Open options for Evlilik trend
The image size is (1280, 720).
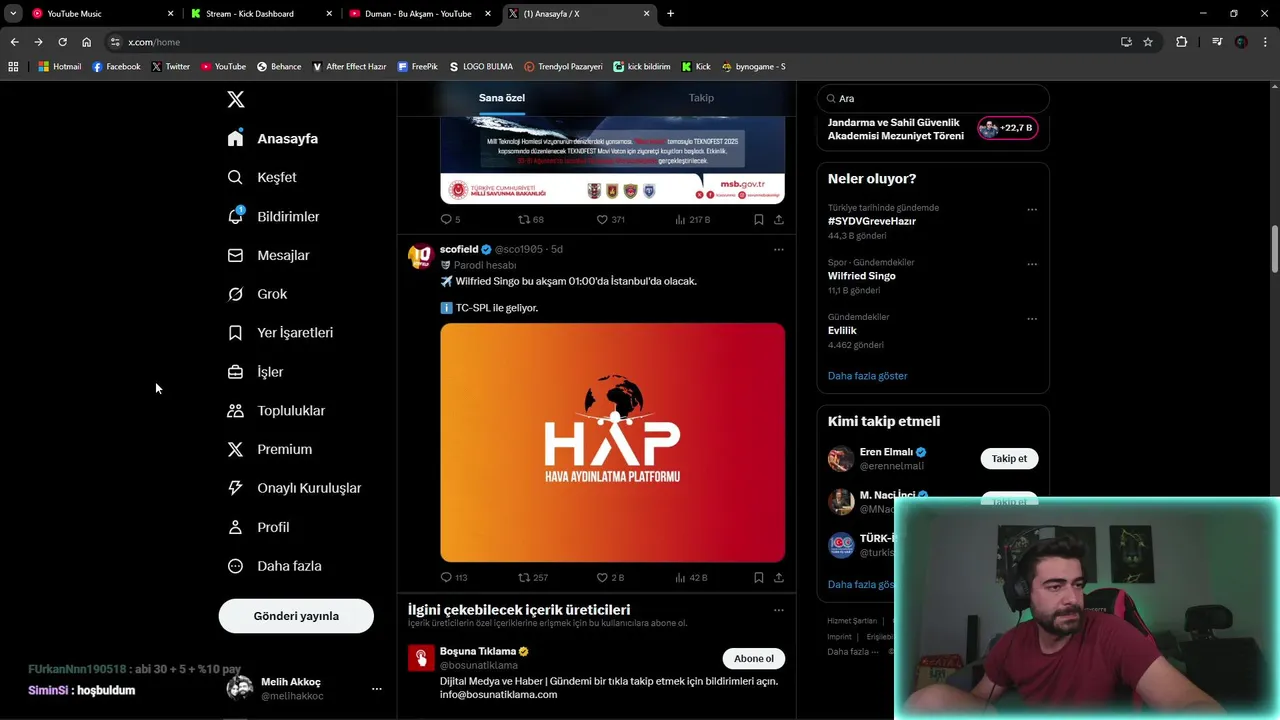[x=1032, y=319]
